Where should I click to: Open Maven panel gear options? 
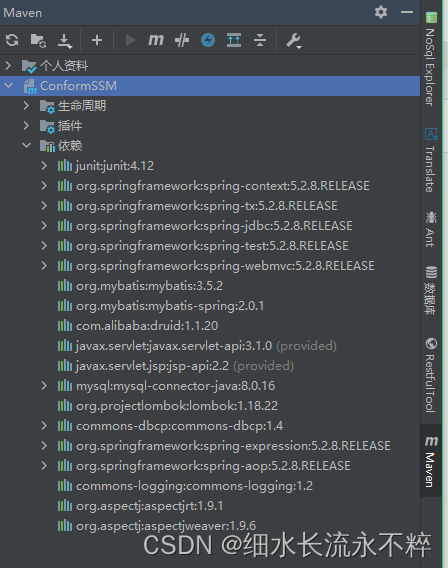(x=381, y=12)
